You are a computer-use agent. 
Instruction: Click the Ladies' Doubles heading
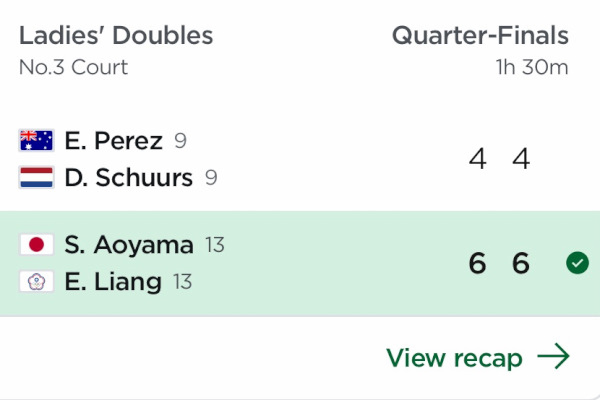[116, 36]
